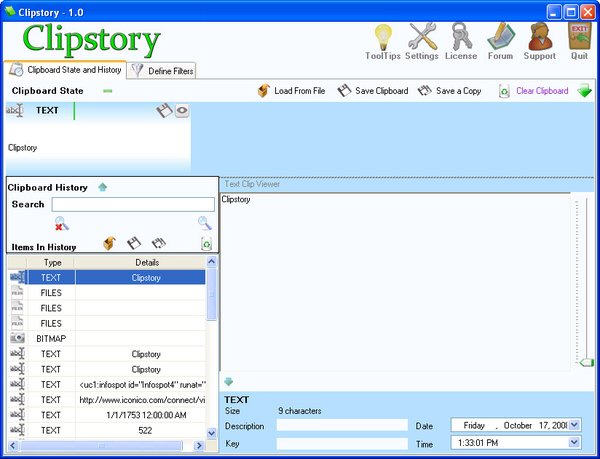
Task: Click BITMAP row camera icon
Action: coord(17,339)
